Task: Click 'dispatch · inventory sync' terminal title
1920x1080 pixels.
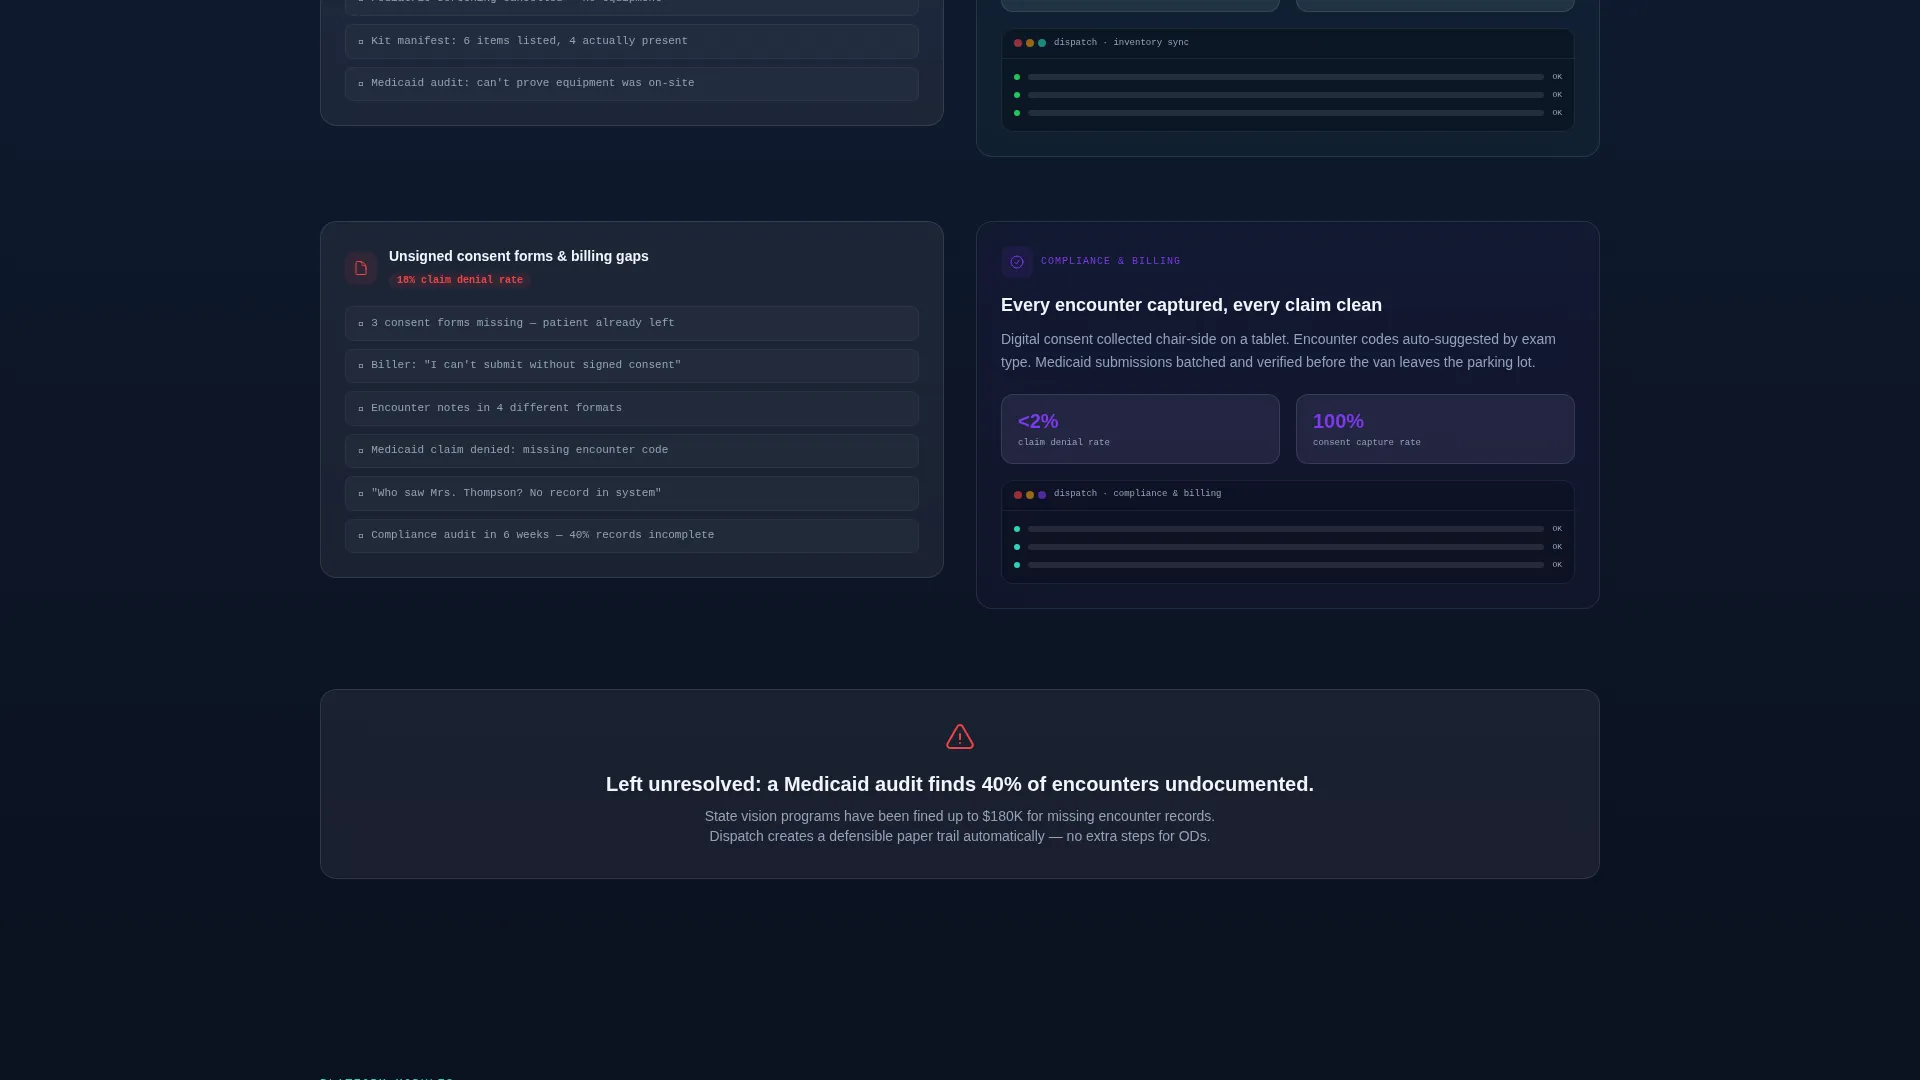Action: [1121, 43]
